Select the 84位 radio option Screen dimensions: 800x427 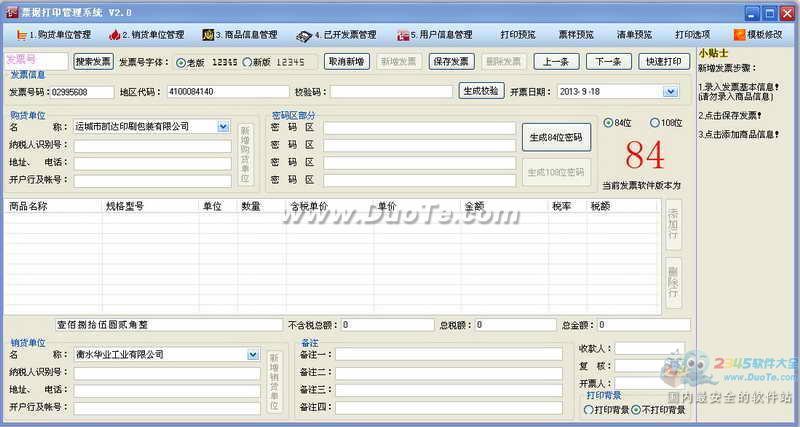608,123
